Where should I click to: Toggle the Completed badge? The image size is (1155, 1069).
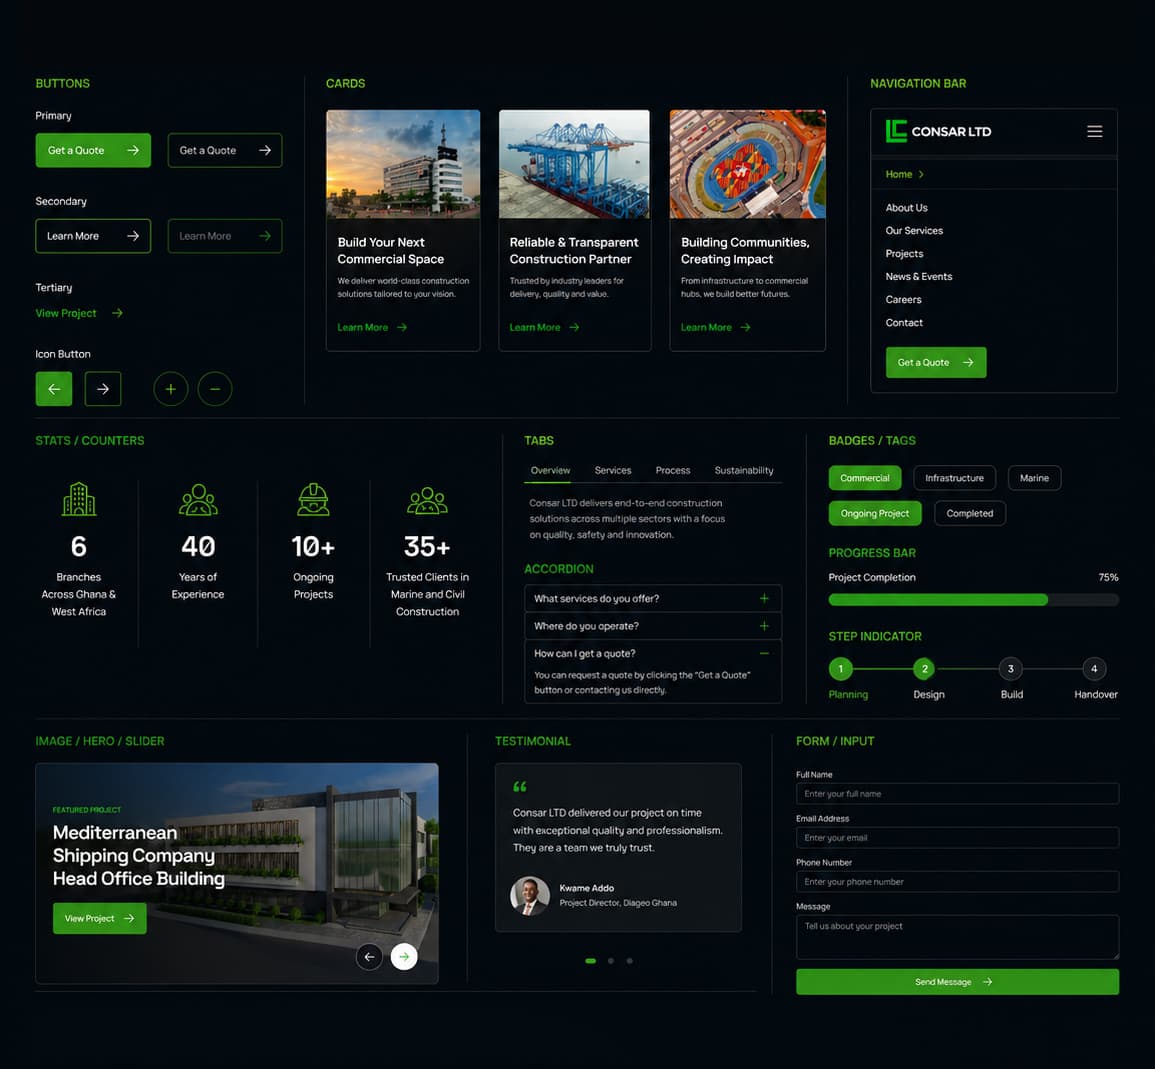tap(969, 514)
